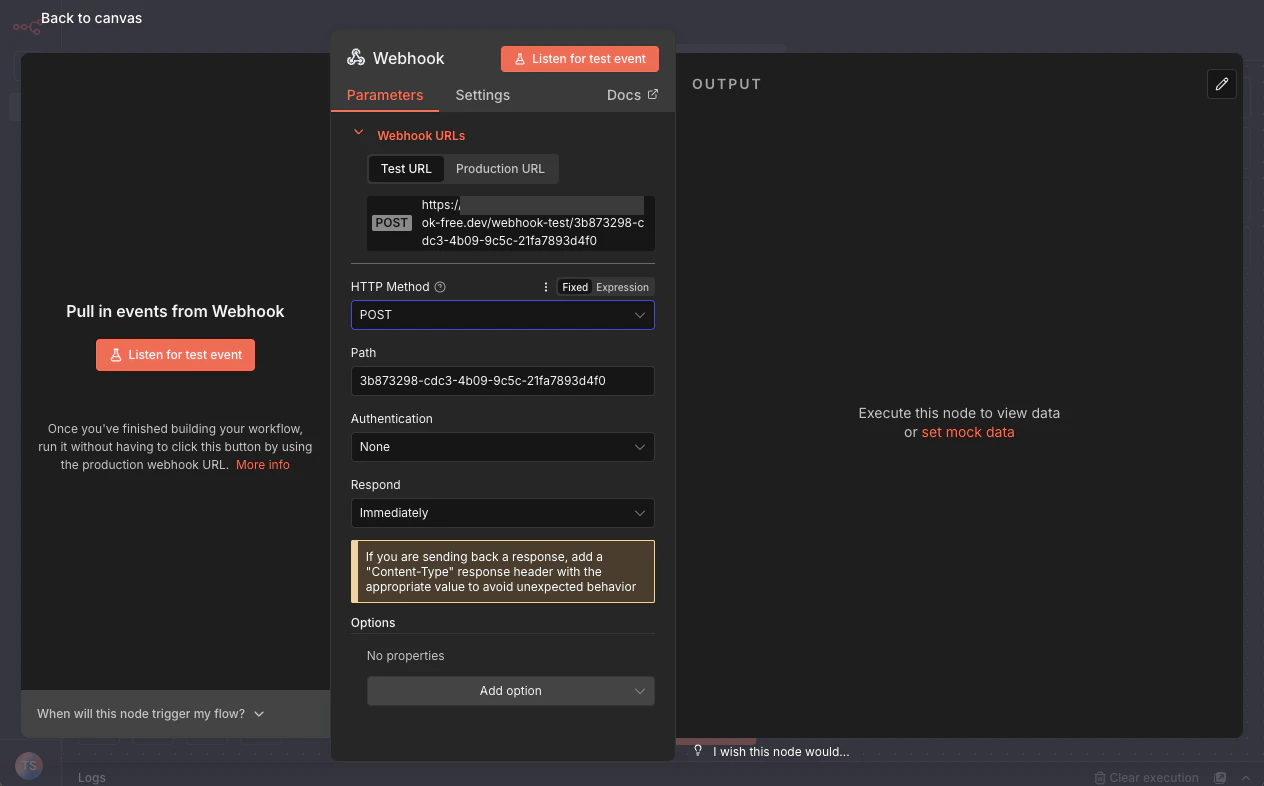Open the Authentication dropdown

point(503,447)
